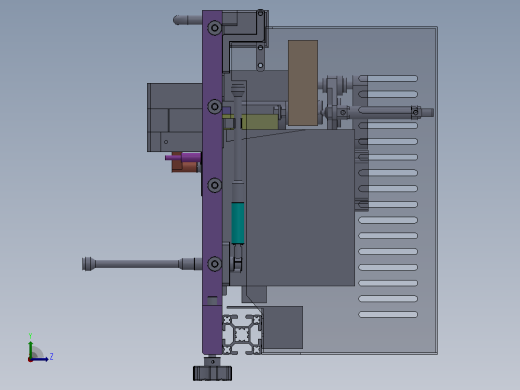Select the black knurled knob at bottom

212,373
